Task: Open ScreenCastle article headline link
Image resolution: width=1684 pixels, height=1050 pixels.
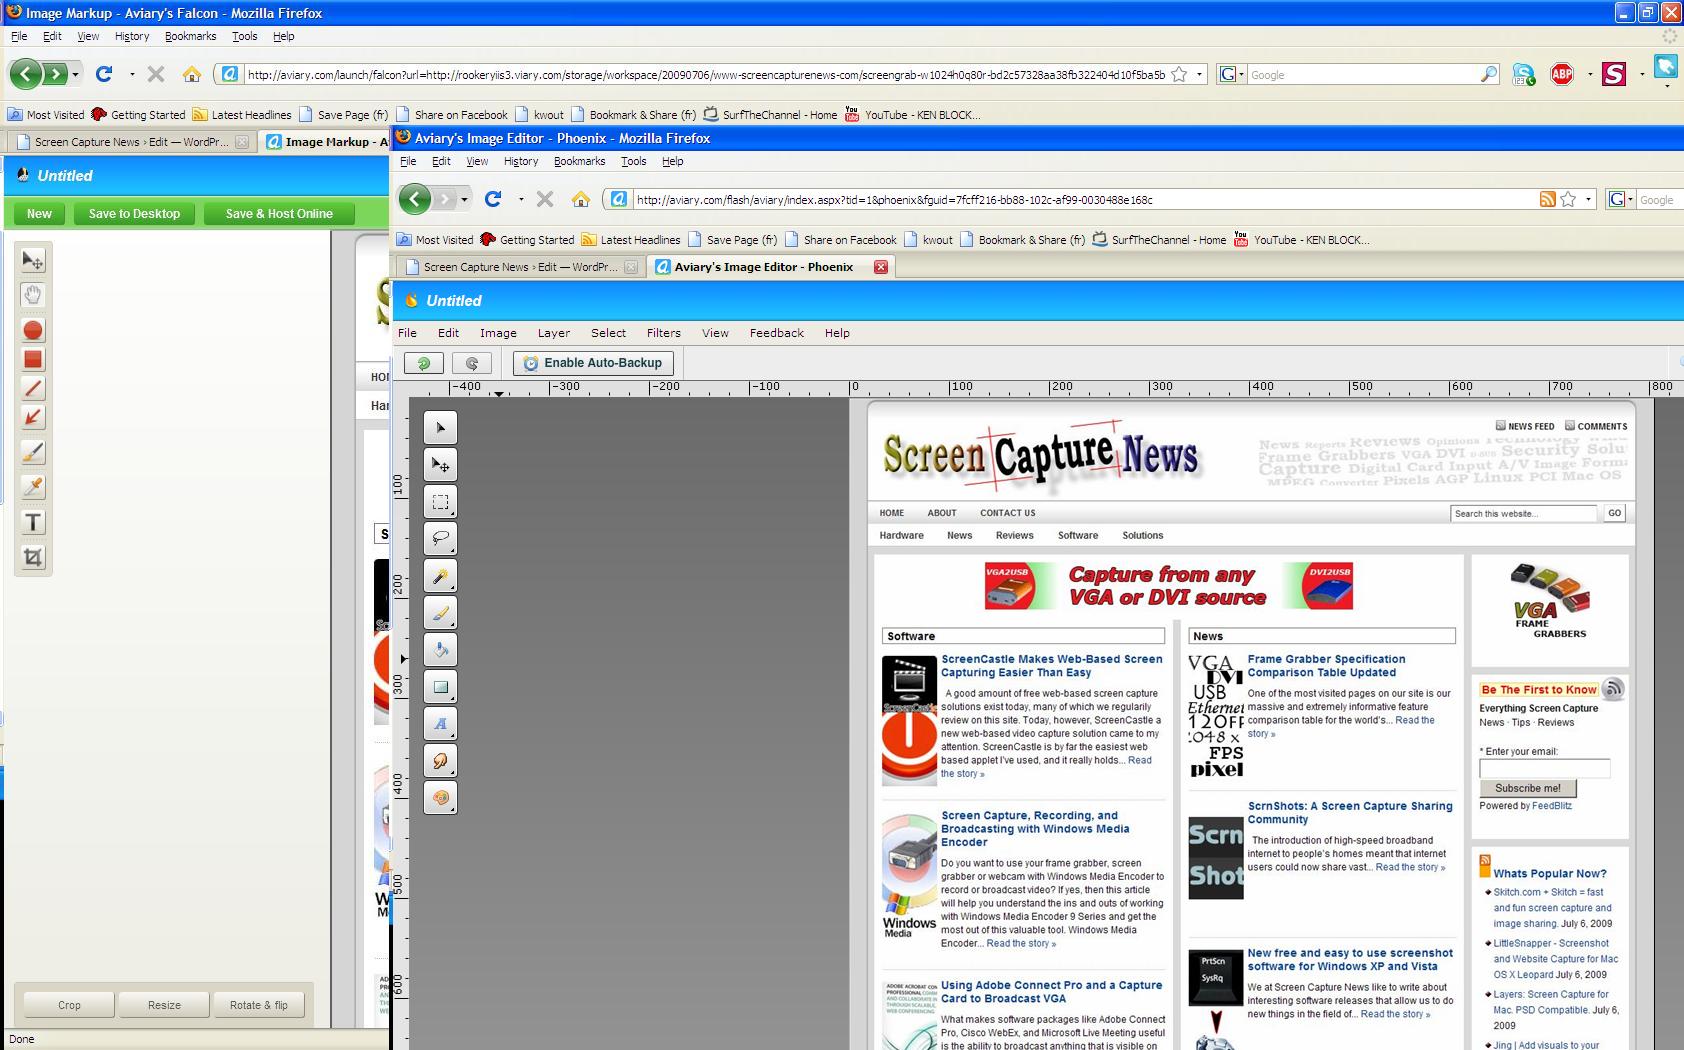Action: point(1052,666)
